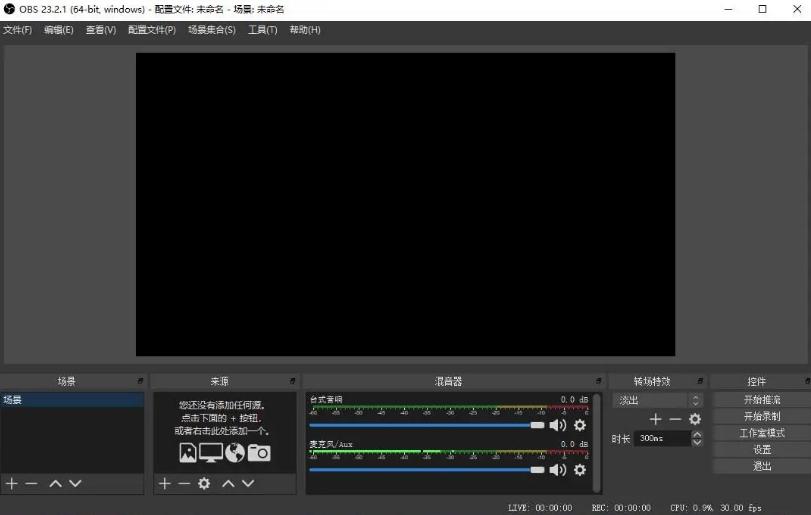The height and width of the screenshot is (515, 811).
Task: Click the mixer panel vertical scrollbar
Action: pyautogui.click(x=597, y=443)
